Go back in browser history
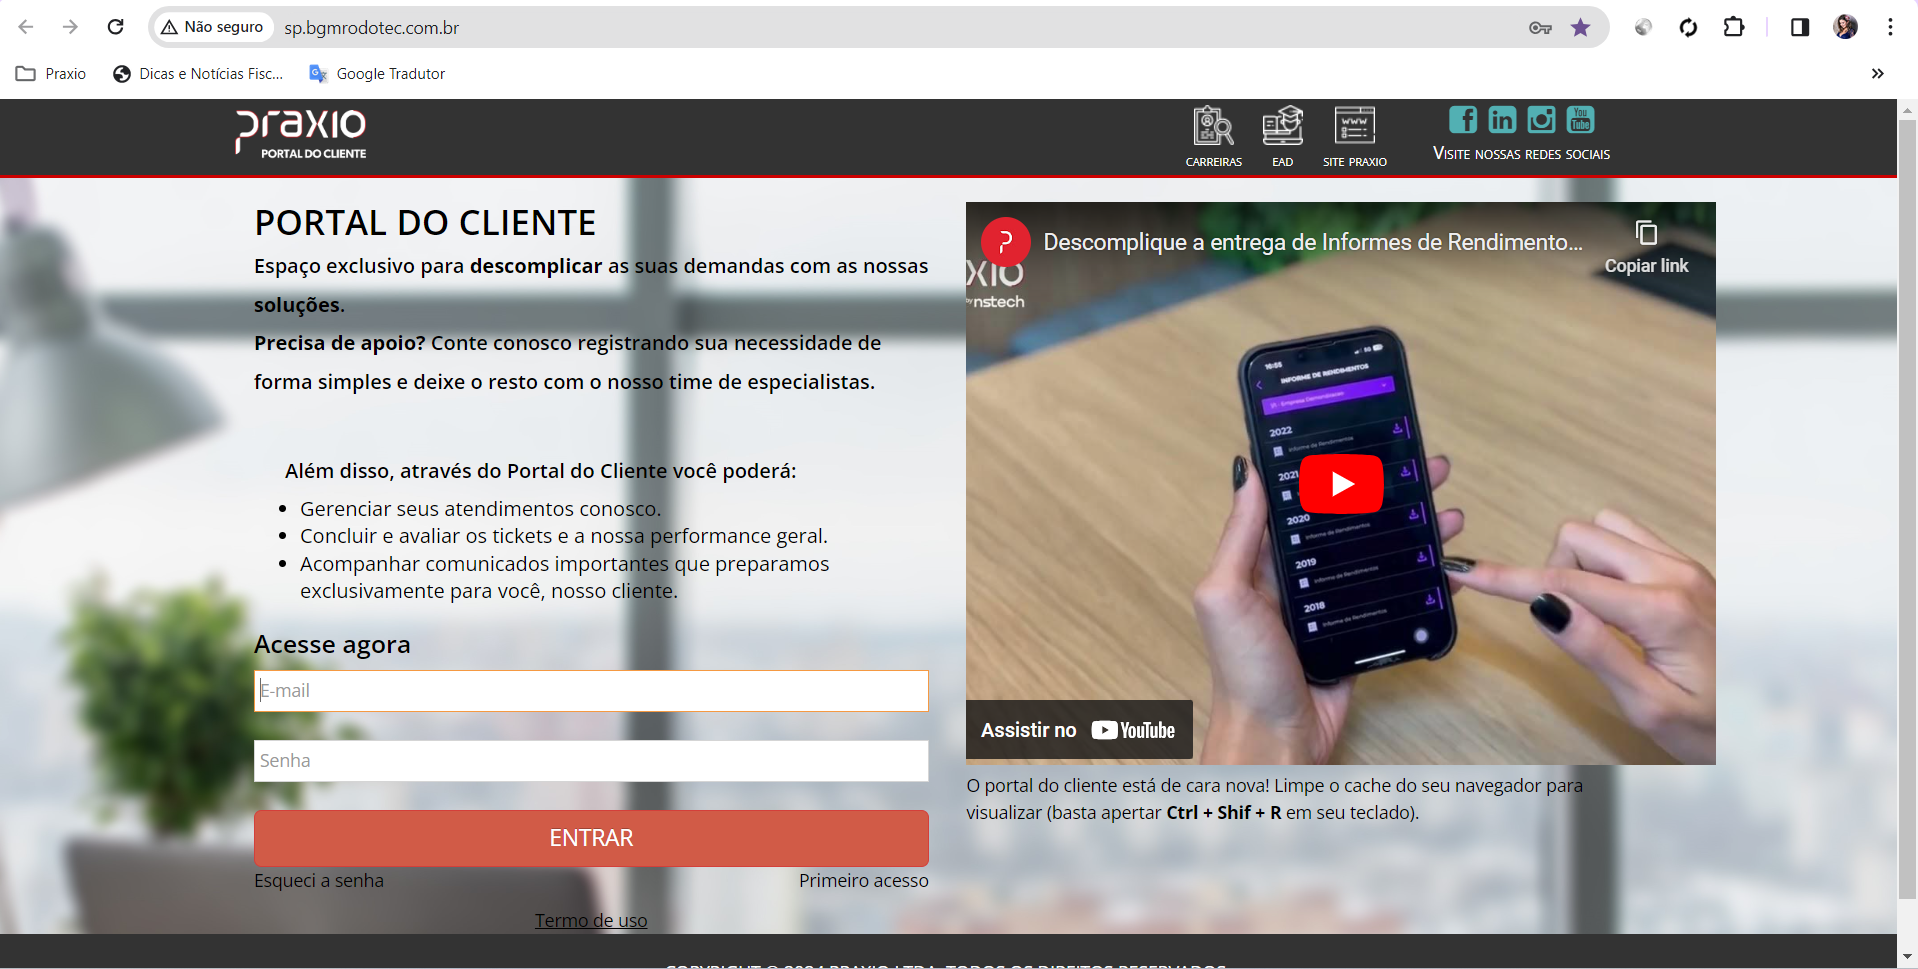 (x=26, y=27)
